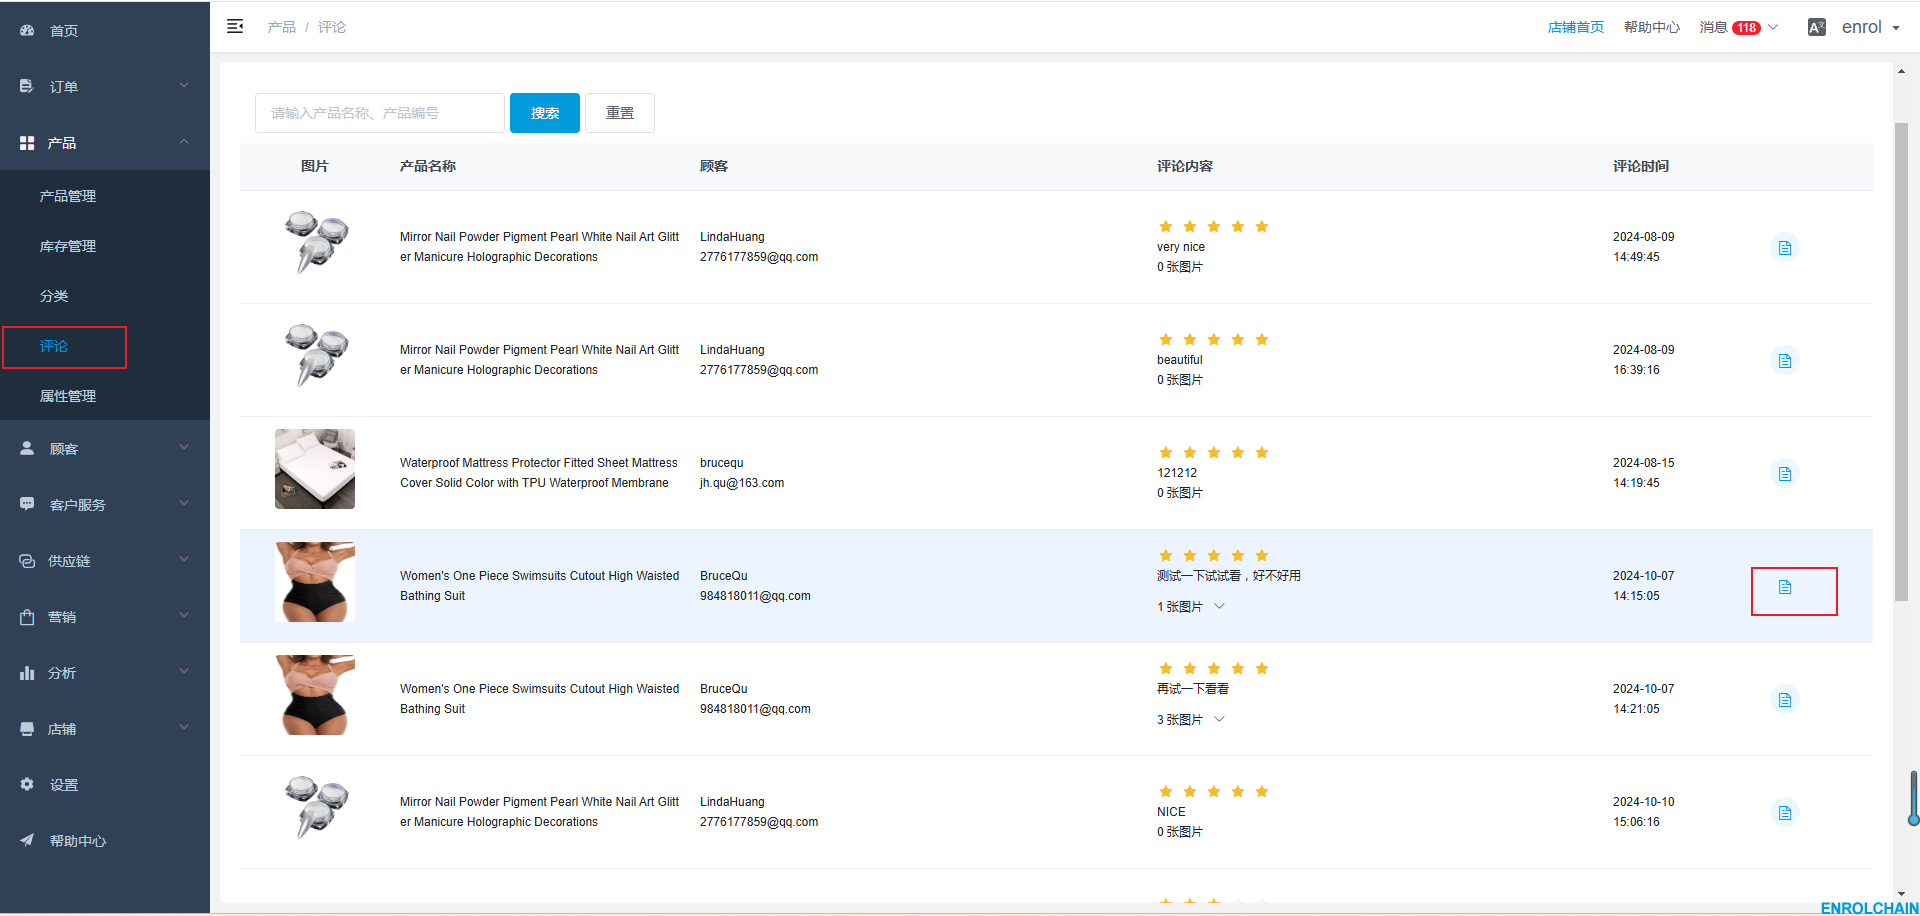Open 产品管理 in the sidebar
This screenshot has width=1920, height=916.
click(68, 196)
